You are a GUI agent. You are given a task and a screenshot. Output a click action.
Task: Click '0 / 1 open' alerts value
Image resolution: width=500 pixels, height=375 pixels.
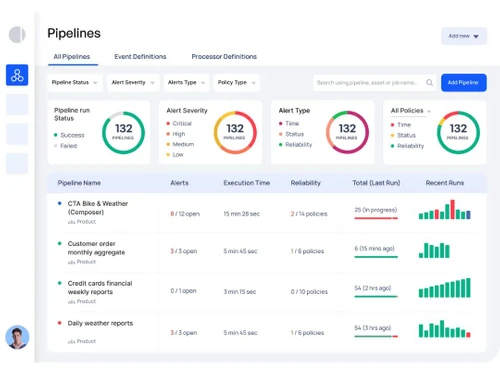tap(183, 291)
